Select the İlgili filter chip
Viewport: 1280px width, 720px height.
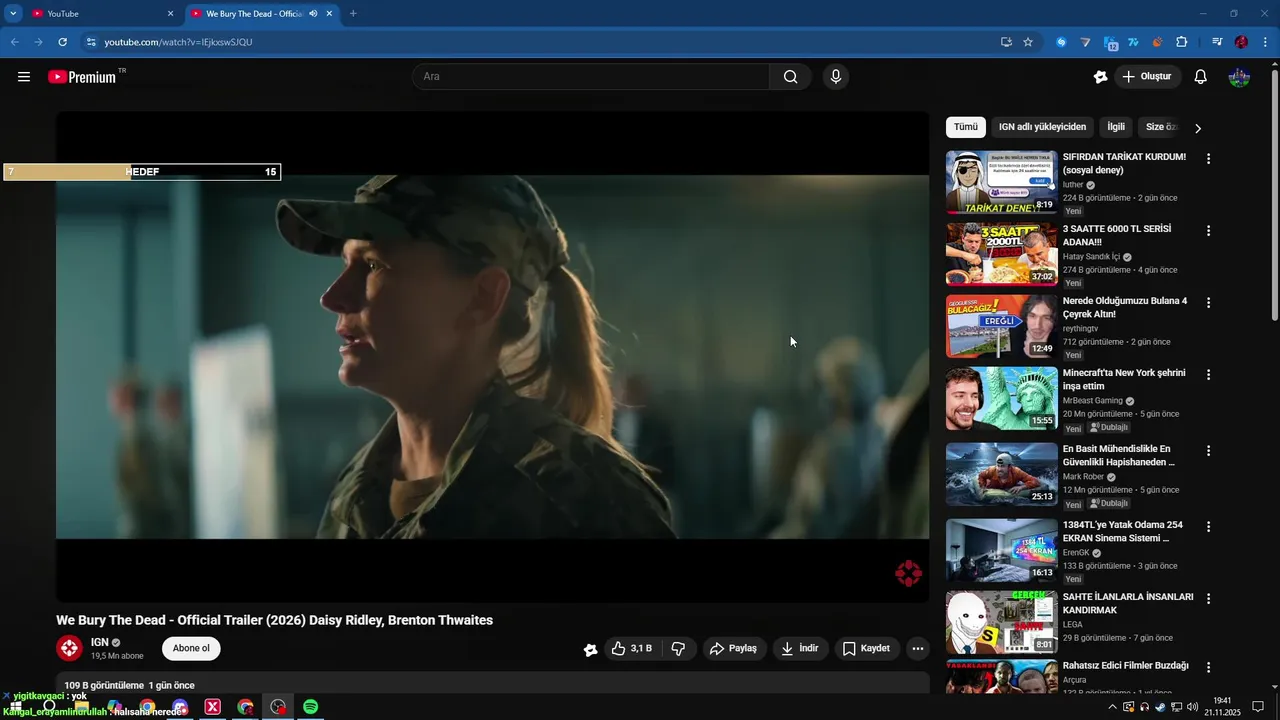point(1116,127)
